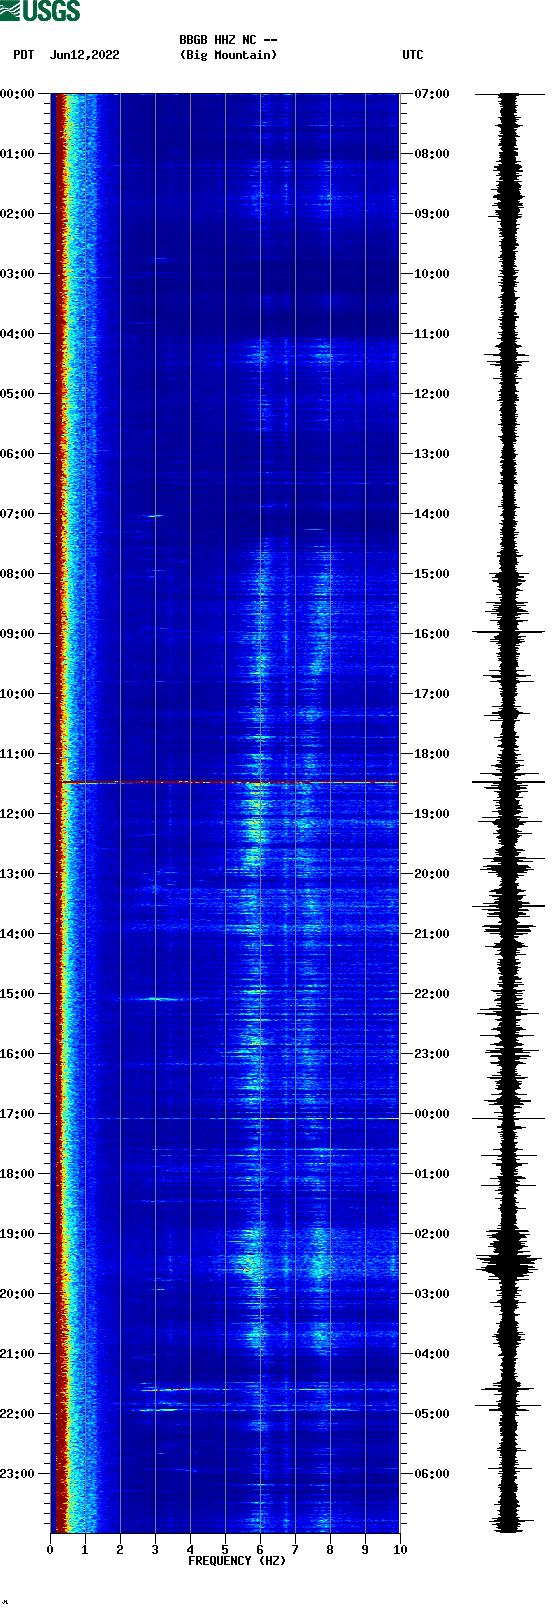Click the 03:00 PDT time label
Image resolution: width=552 pixels, height=1613 pixels.
click(18, 274)
